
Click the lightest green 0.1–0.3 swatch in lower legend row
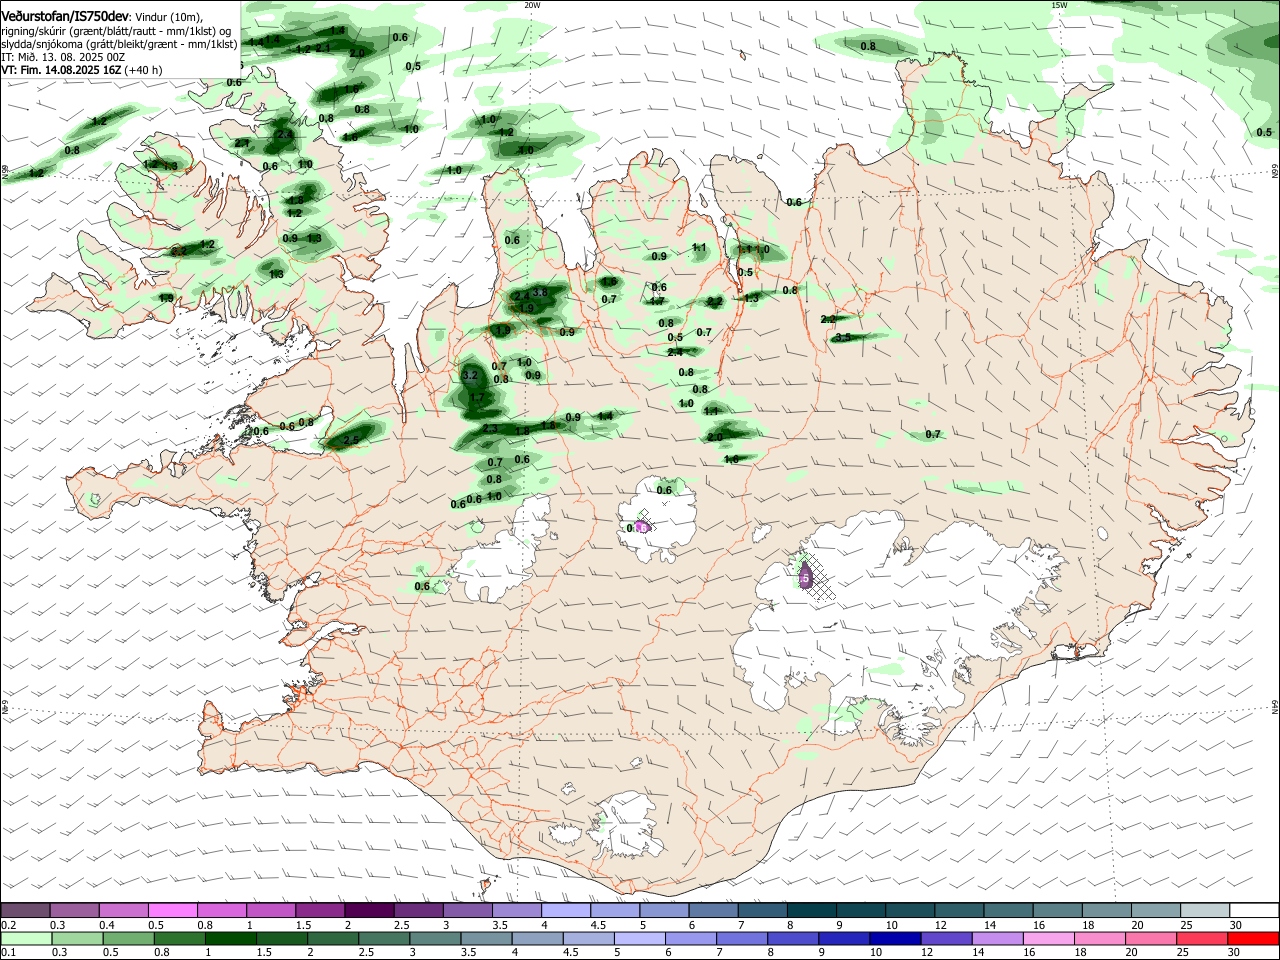26,939
